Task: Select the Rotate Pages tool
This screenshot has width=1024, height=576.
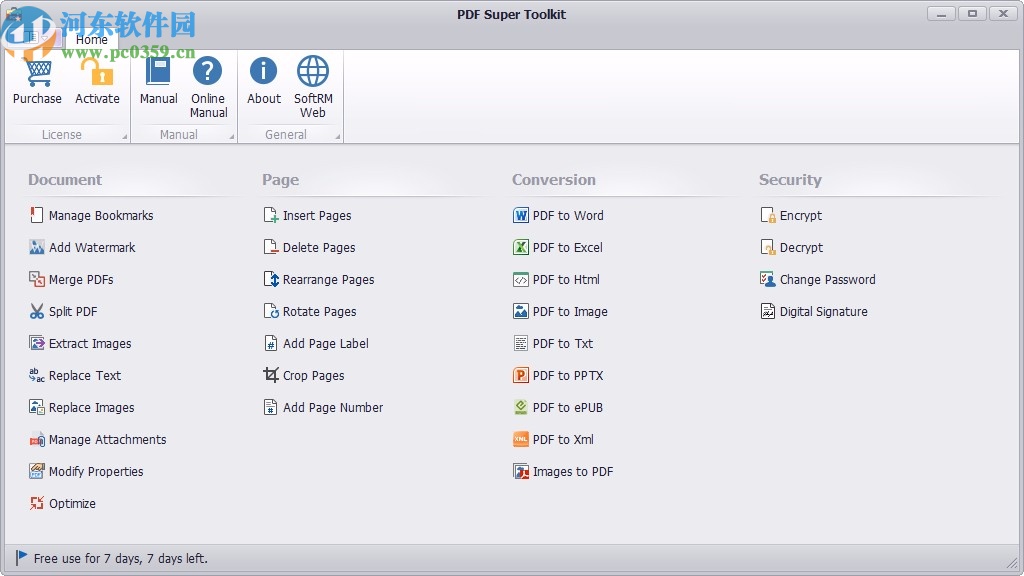Action: point(318,311)
